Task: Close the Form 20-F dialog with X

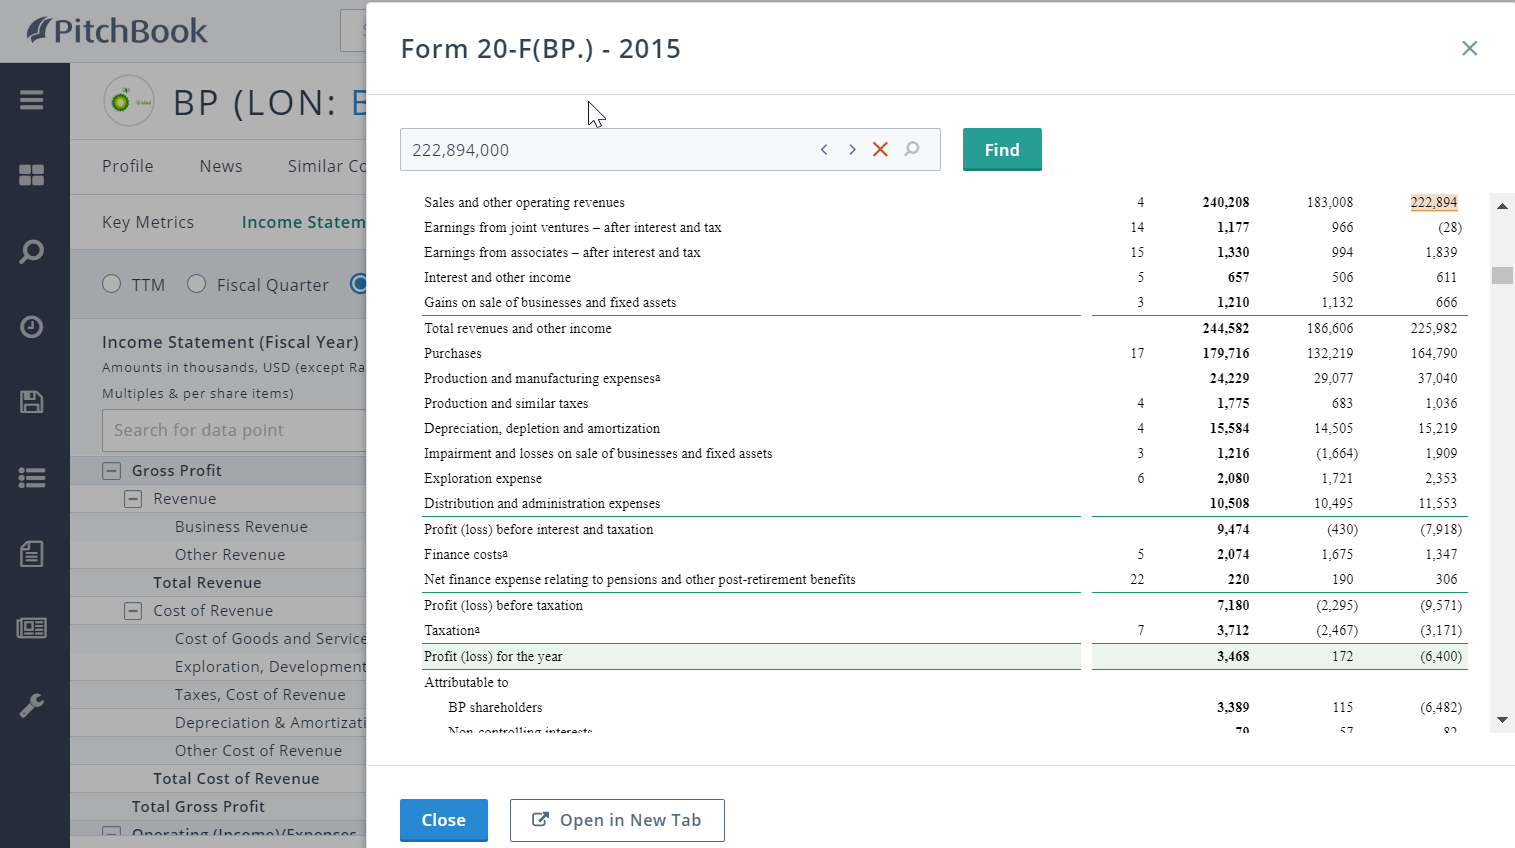Action: pos(1469,48)
